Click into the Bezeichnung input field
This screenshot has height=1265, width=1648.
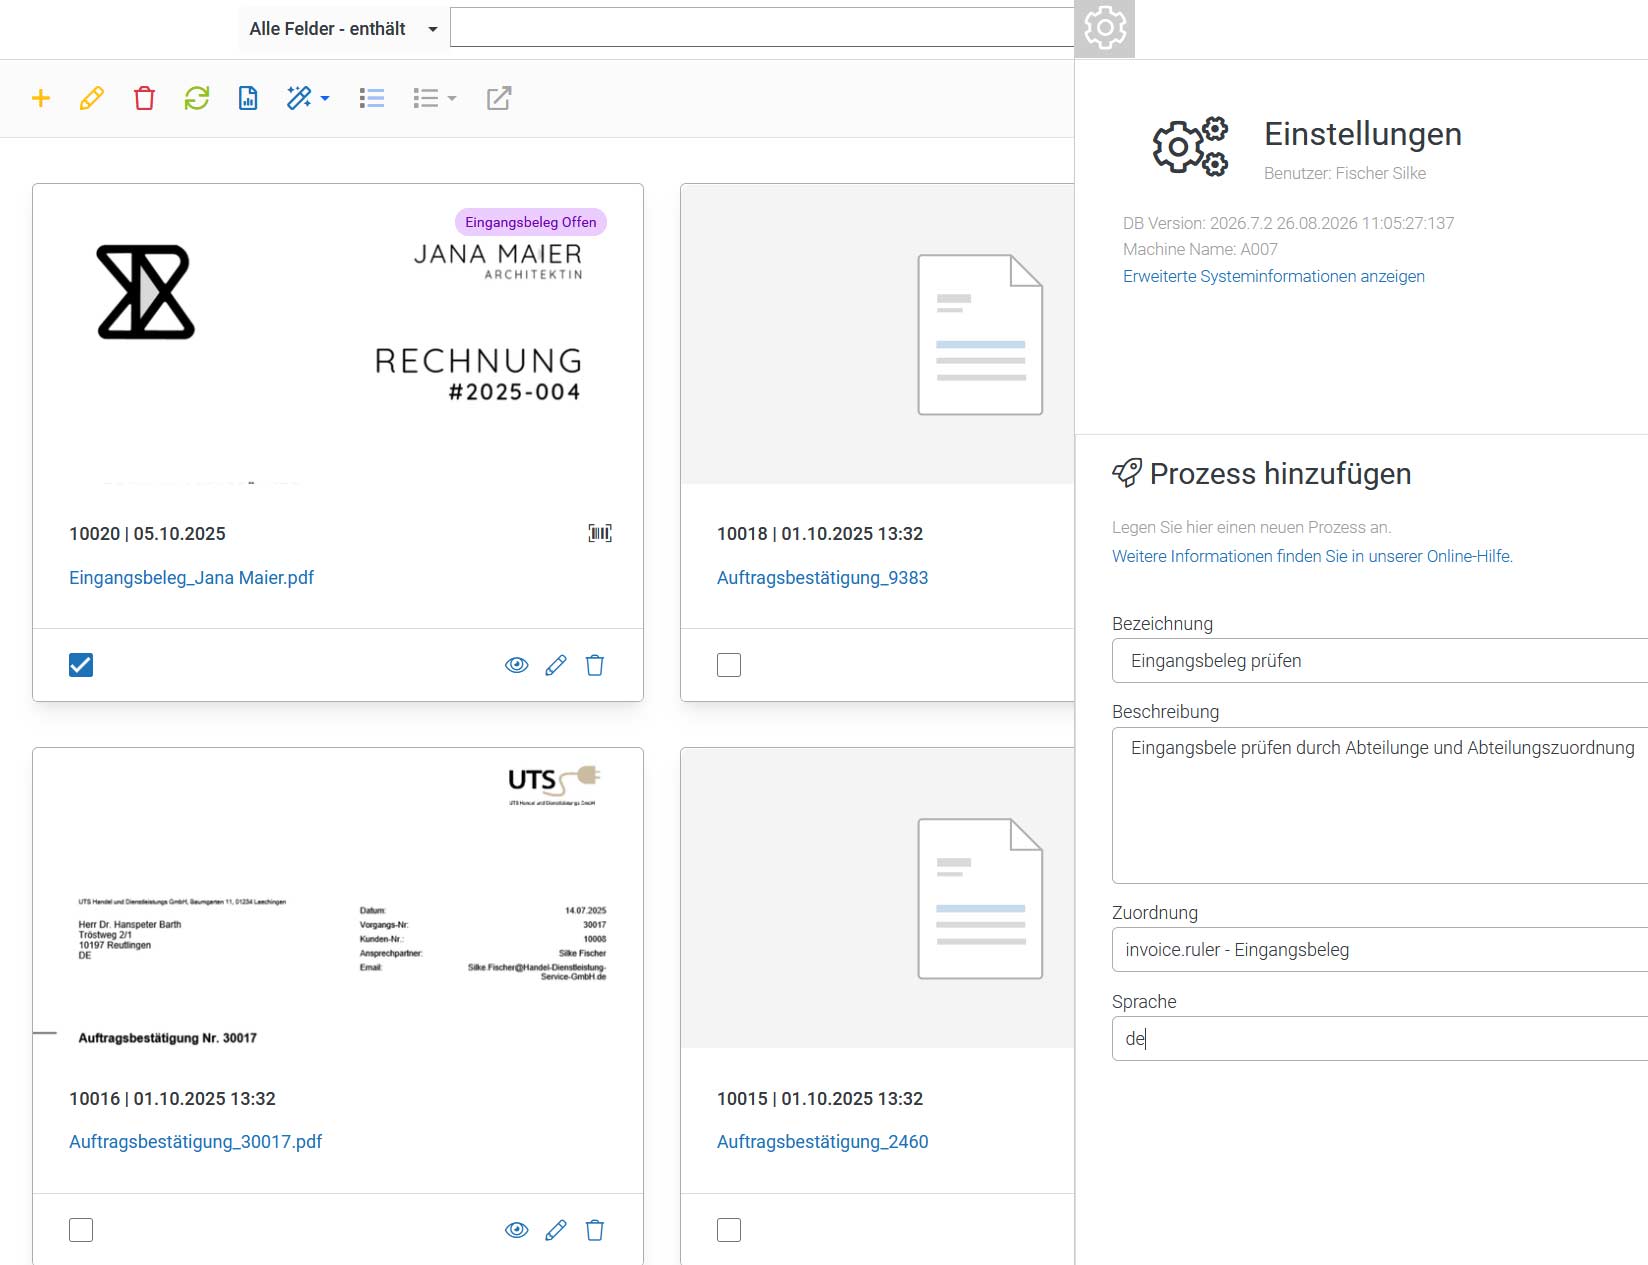(1380, 661)
